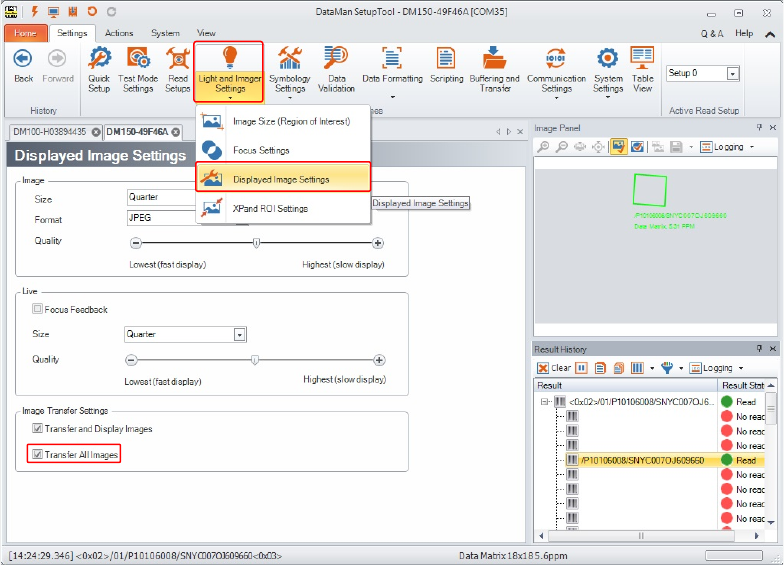784x565 pixels.
Task: Open Communication Settings
Action: (556, 72)
